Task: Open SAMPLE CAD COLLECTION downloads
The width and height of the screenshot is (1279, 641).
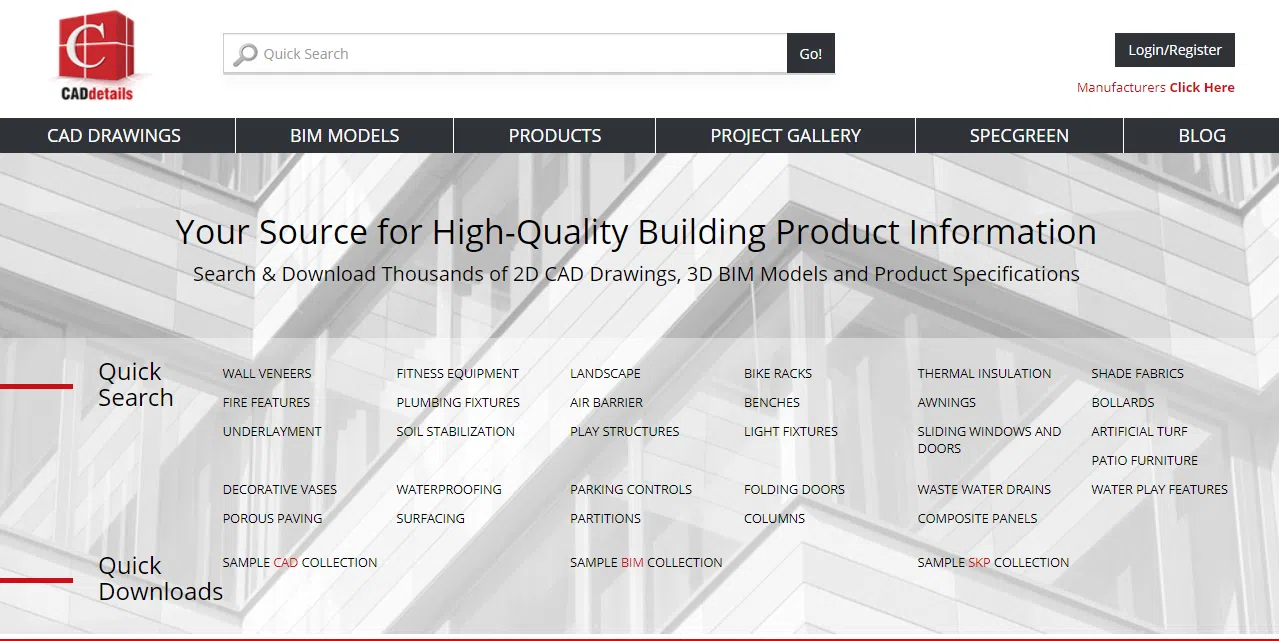Action: pyautogui.click(x=300, y=562)
